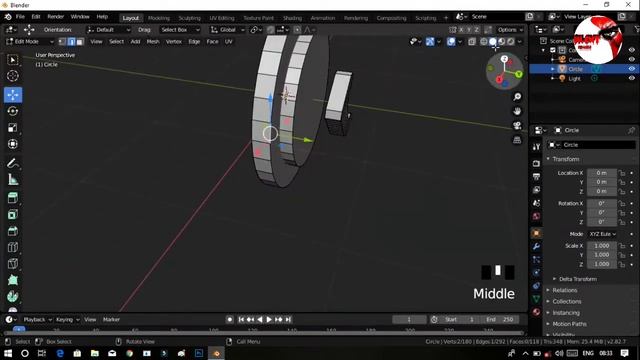640x360 pixels.
Task: Hide the Light object in outliner
Action: pyautogui.click(x=631, y=78)
